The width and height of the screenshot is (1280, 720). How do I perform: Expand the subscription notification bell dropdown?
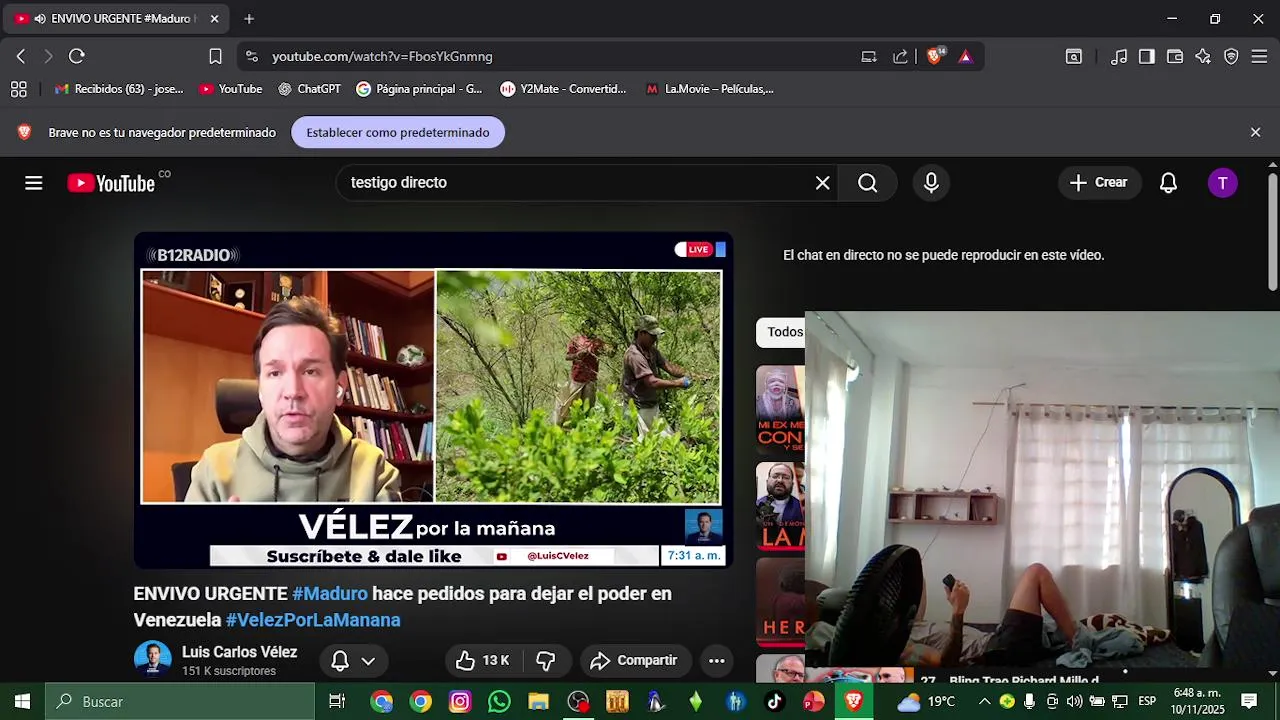(353, 661)
